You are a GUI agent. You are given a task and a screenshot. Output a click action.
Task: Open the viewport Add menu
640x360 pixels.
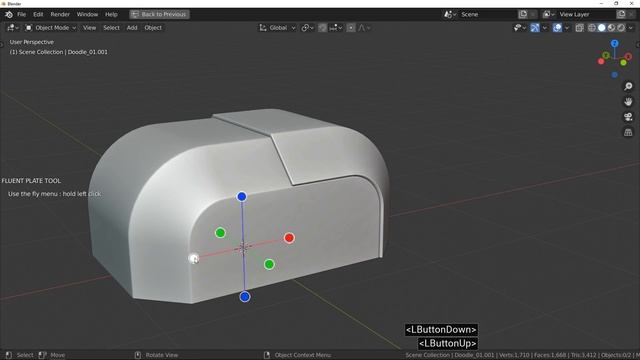pos(132,28)
